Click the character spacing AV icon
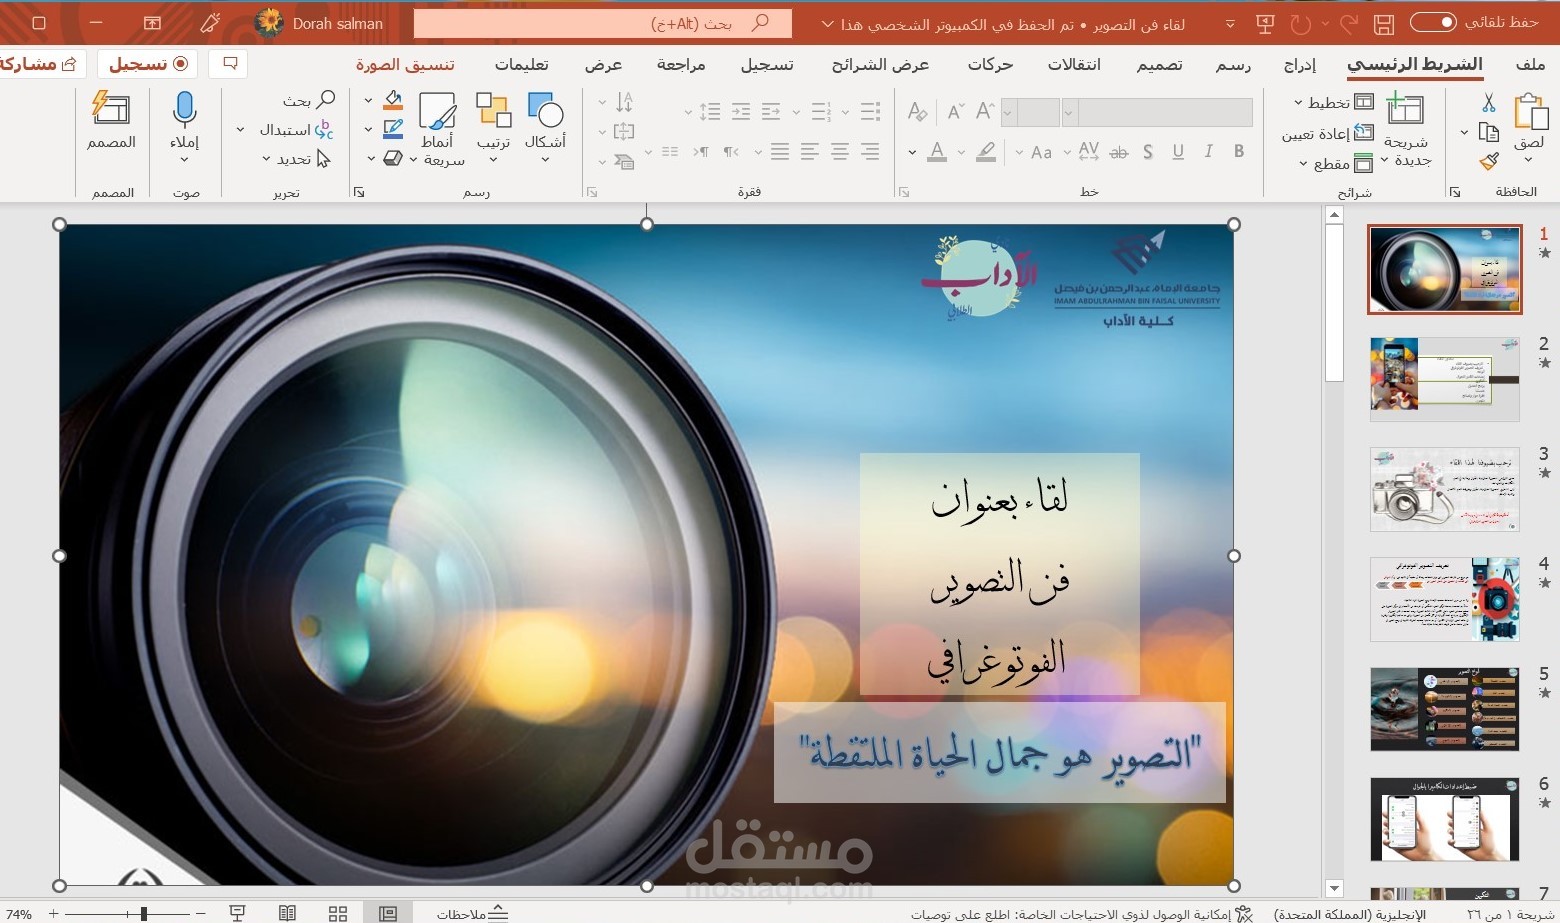 1089,152
